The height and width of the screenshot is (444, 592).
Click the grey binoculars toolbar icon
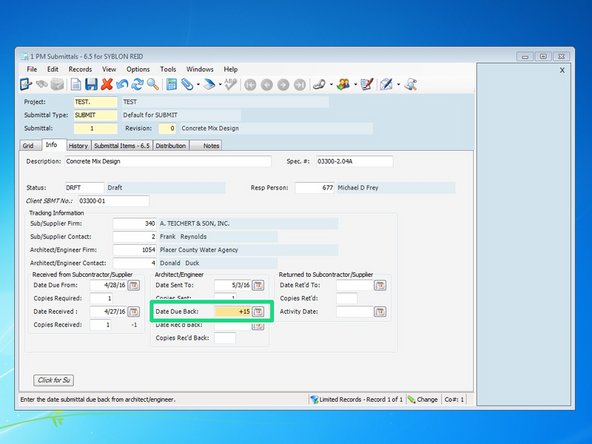(x=41, y=84)
